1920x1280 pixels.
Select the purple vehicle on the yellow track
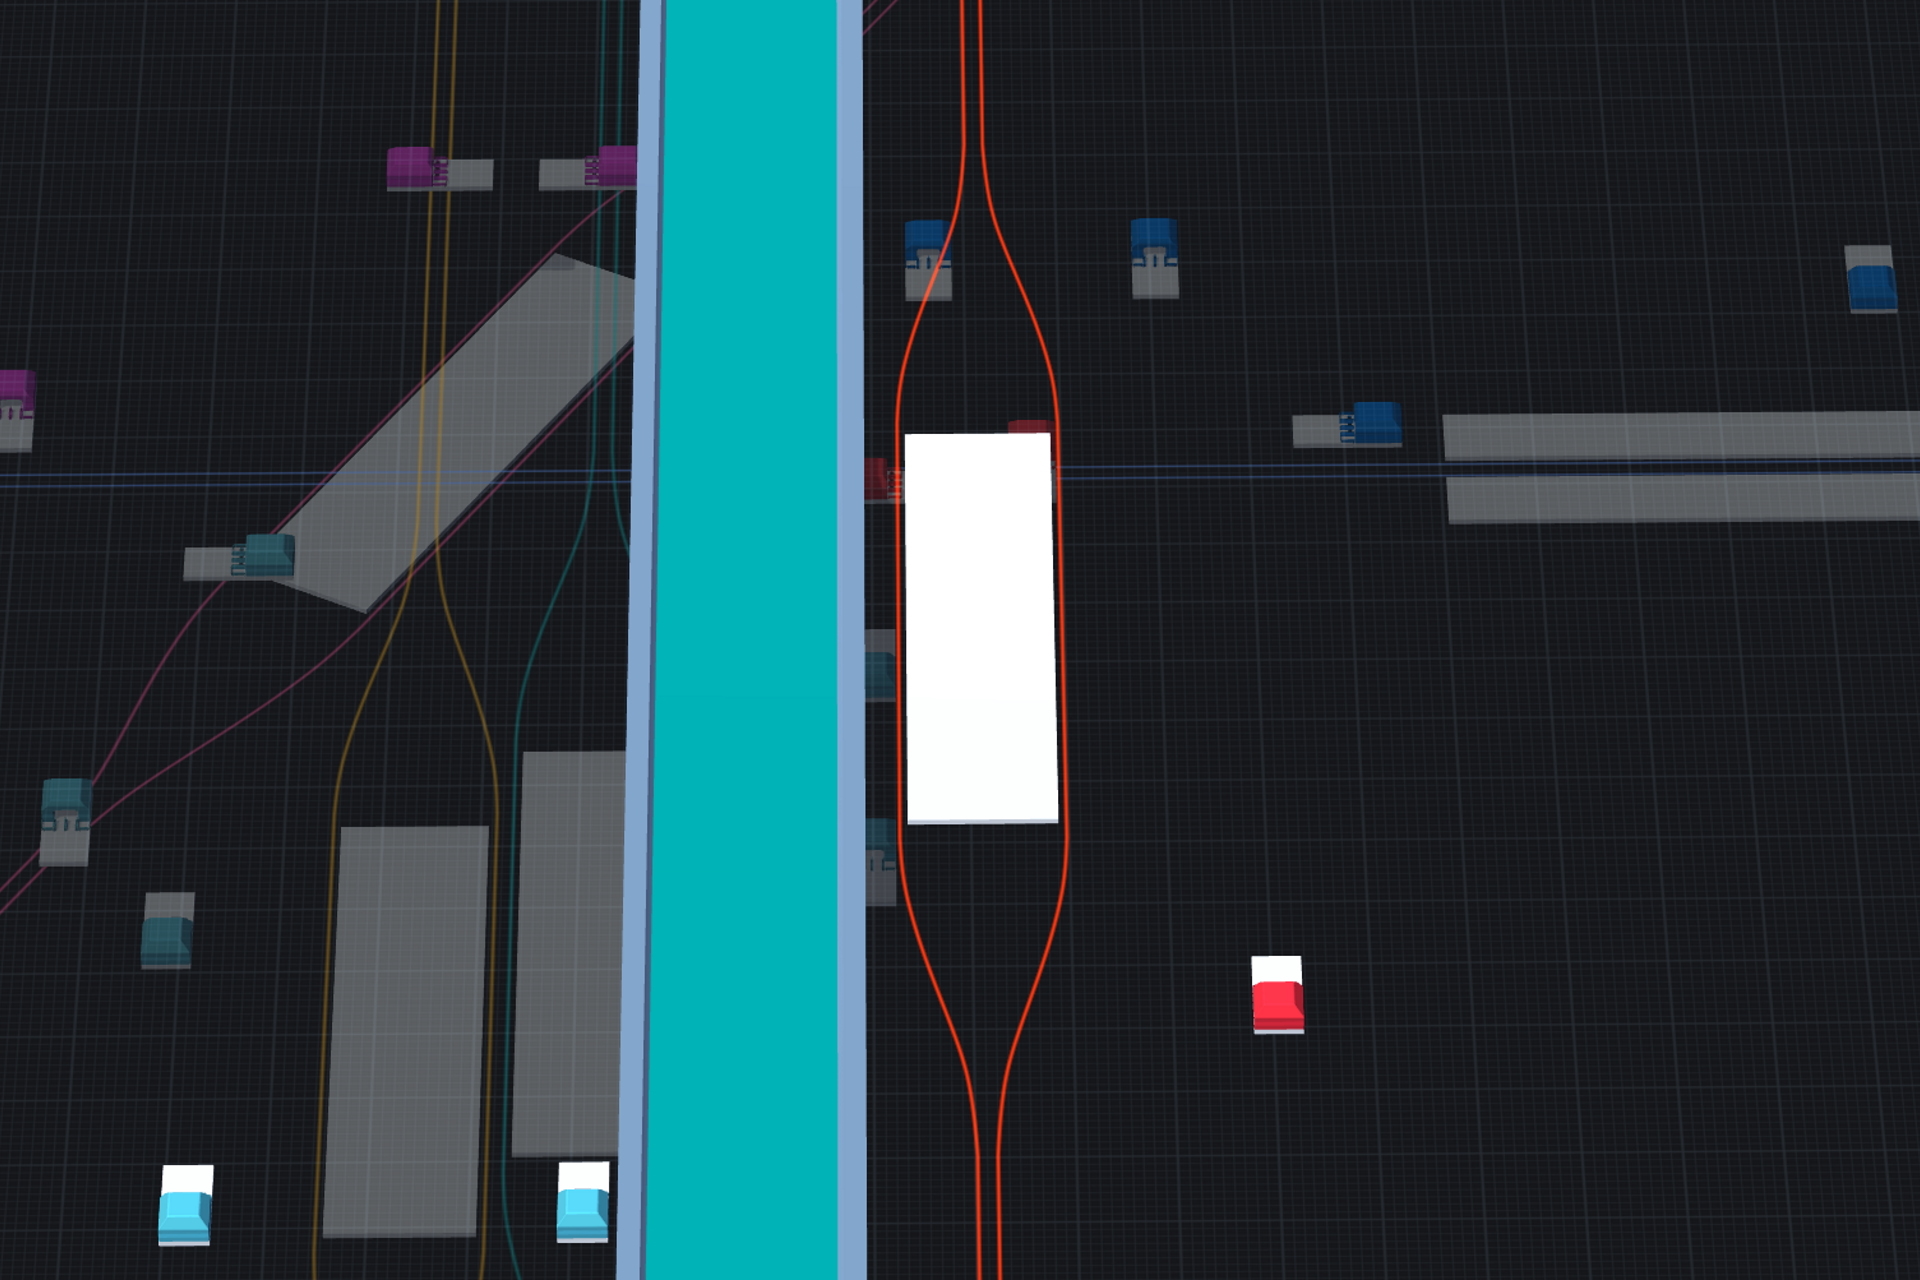pos(412,167)
